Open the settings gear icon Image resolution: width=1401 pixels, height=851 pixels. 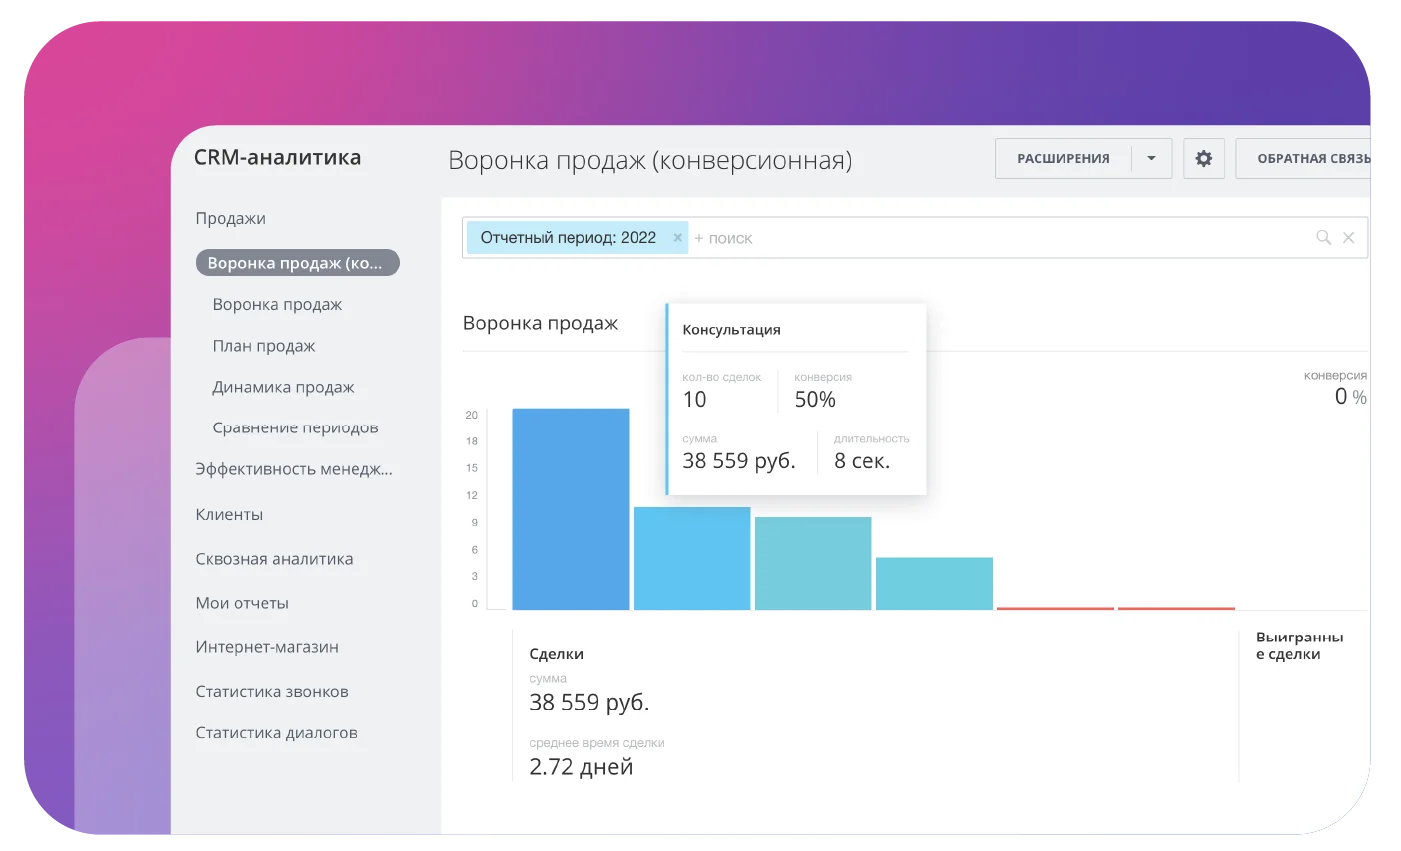click(1204, 159)
